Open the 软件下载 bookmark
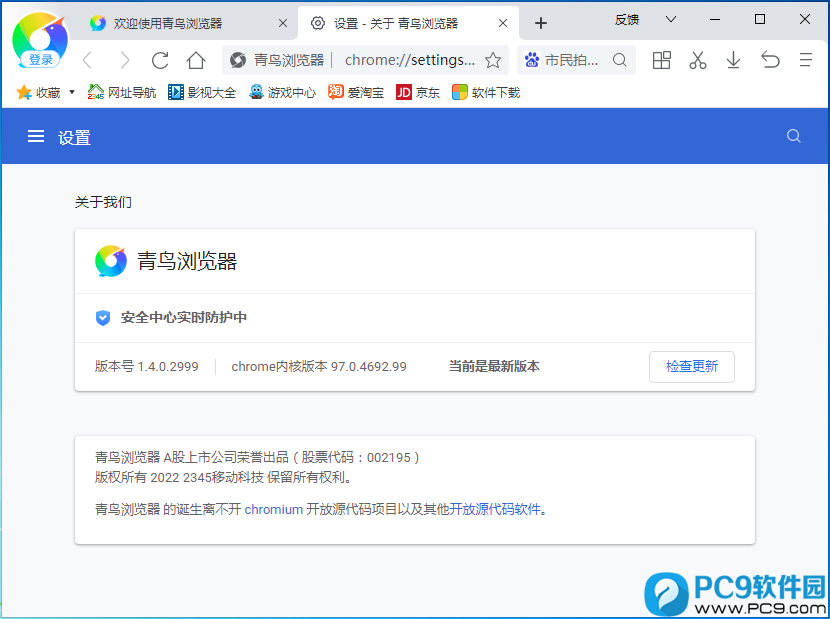Image resolution: width=830 pixels, height=619 pixels. (x=486, y=93)
